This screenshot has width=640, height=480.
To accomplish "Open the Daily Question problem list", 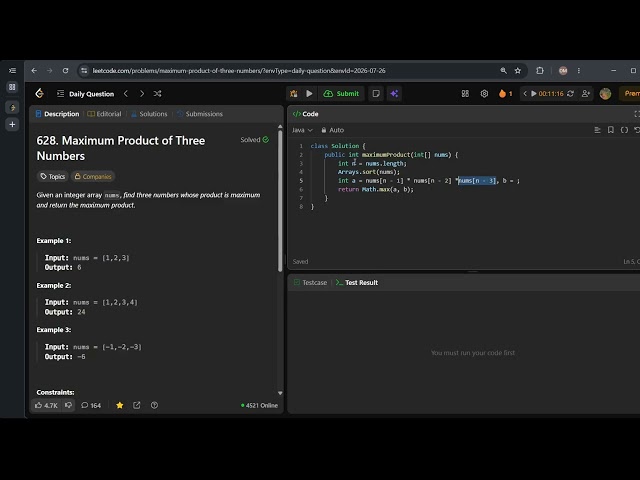I will click(x=85, y=94).
